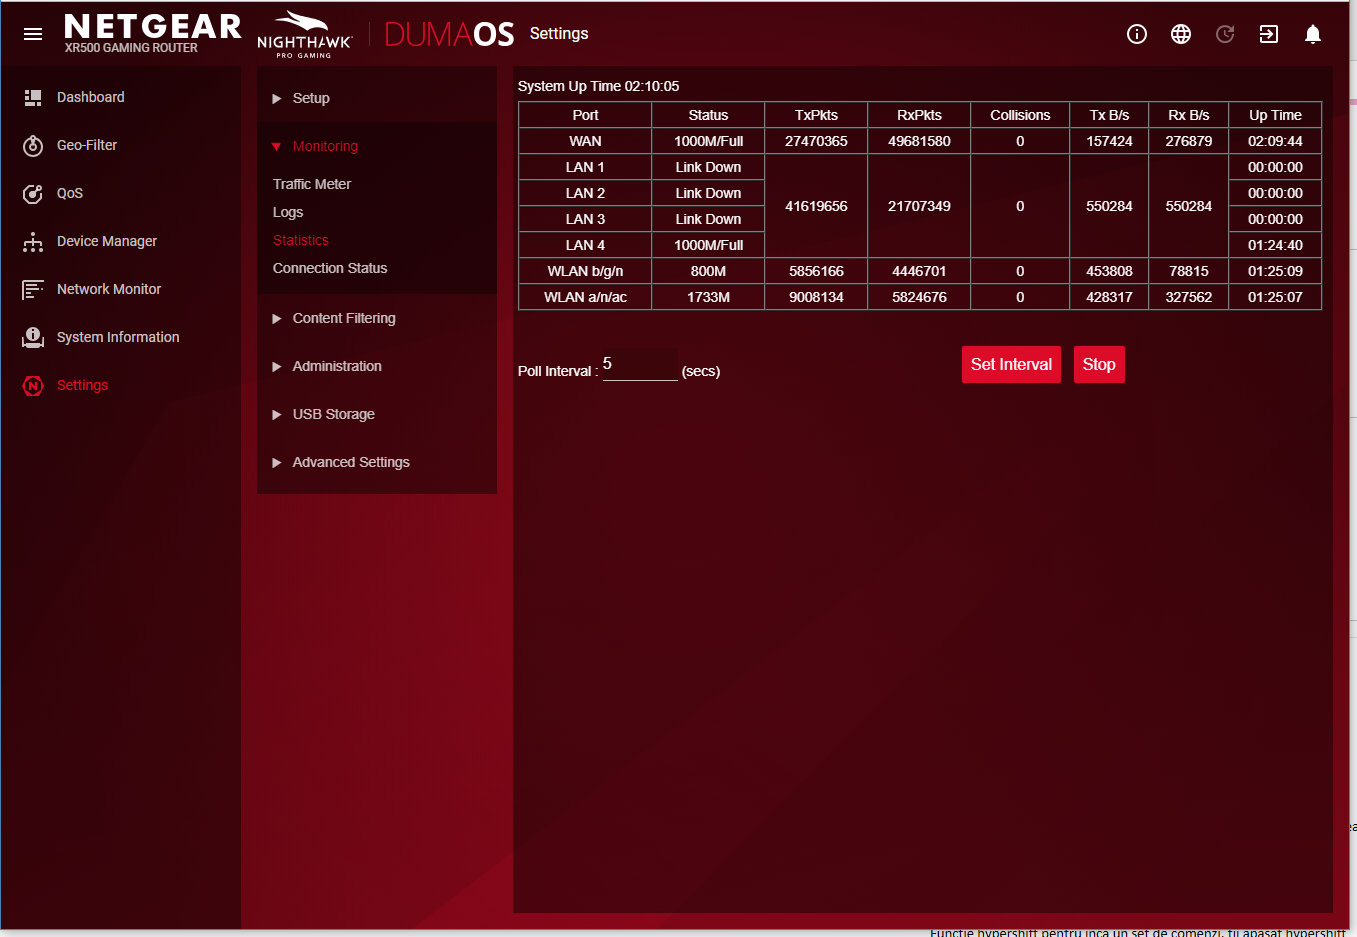Image resolution: width=1357 pixels, height=937 pixels.
Task: Click the Dashboard sidebar icon
Action: (33, 97)
